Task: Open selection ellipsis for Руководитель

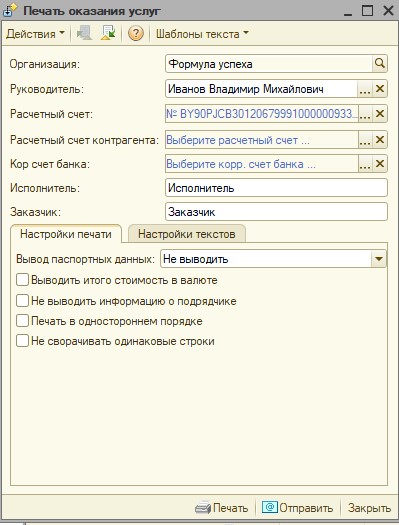Action: coord(365,89)
